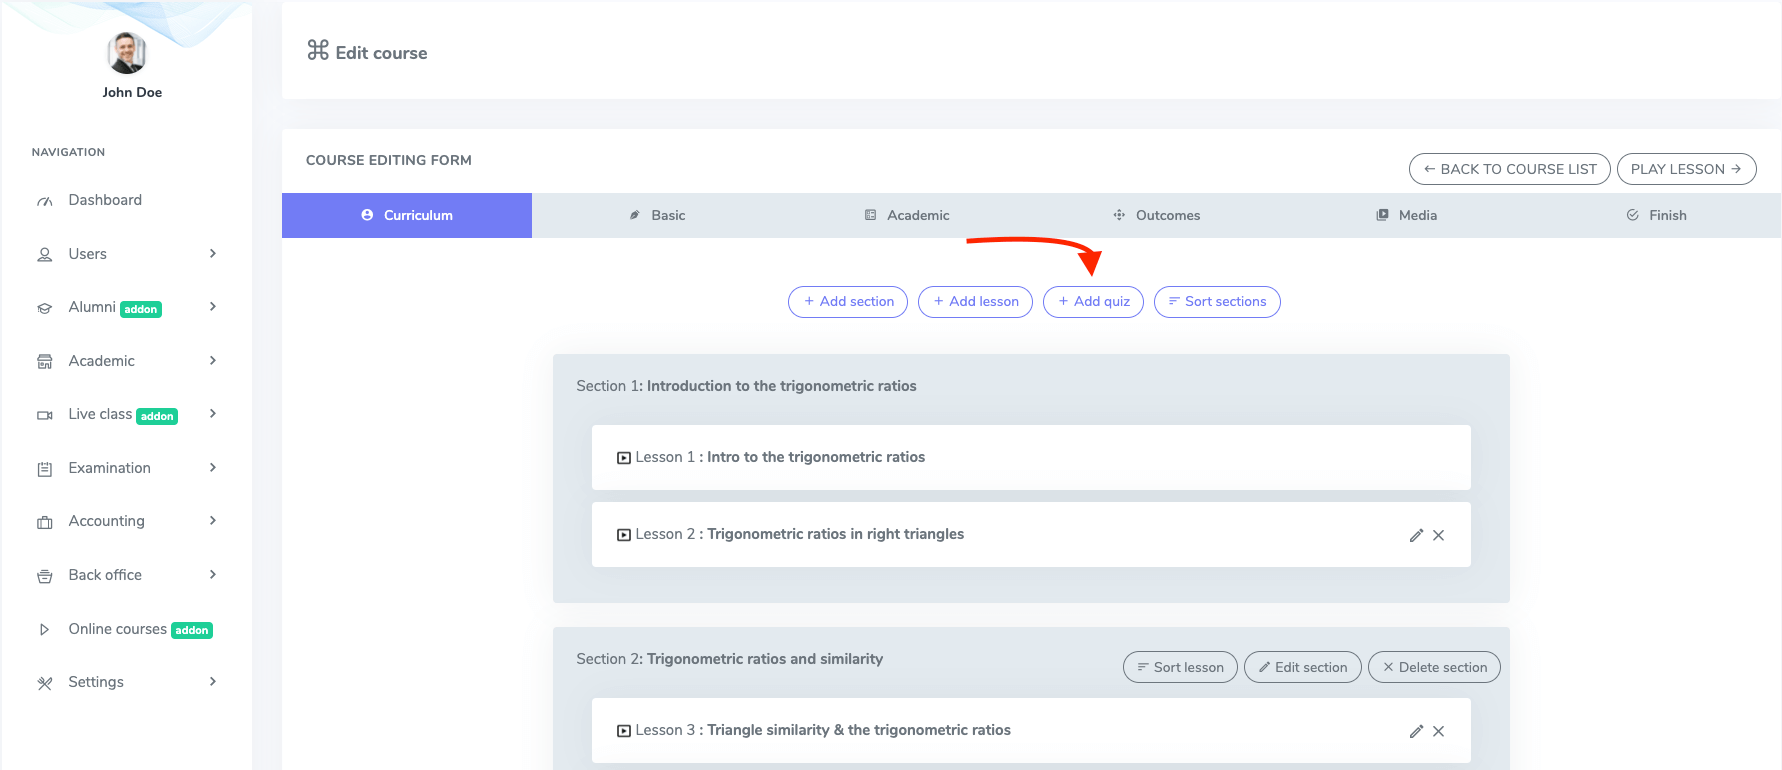Click the Examination clipboard icon
This screenshot has height=770, width=1782.
click(x=45, y=469)
